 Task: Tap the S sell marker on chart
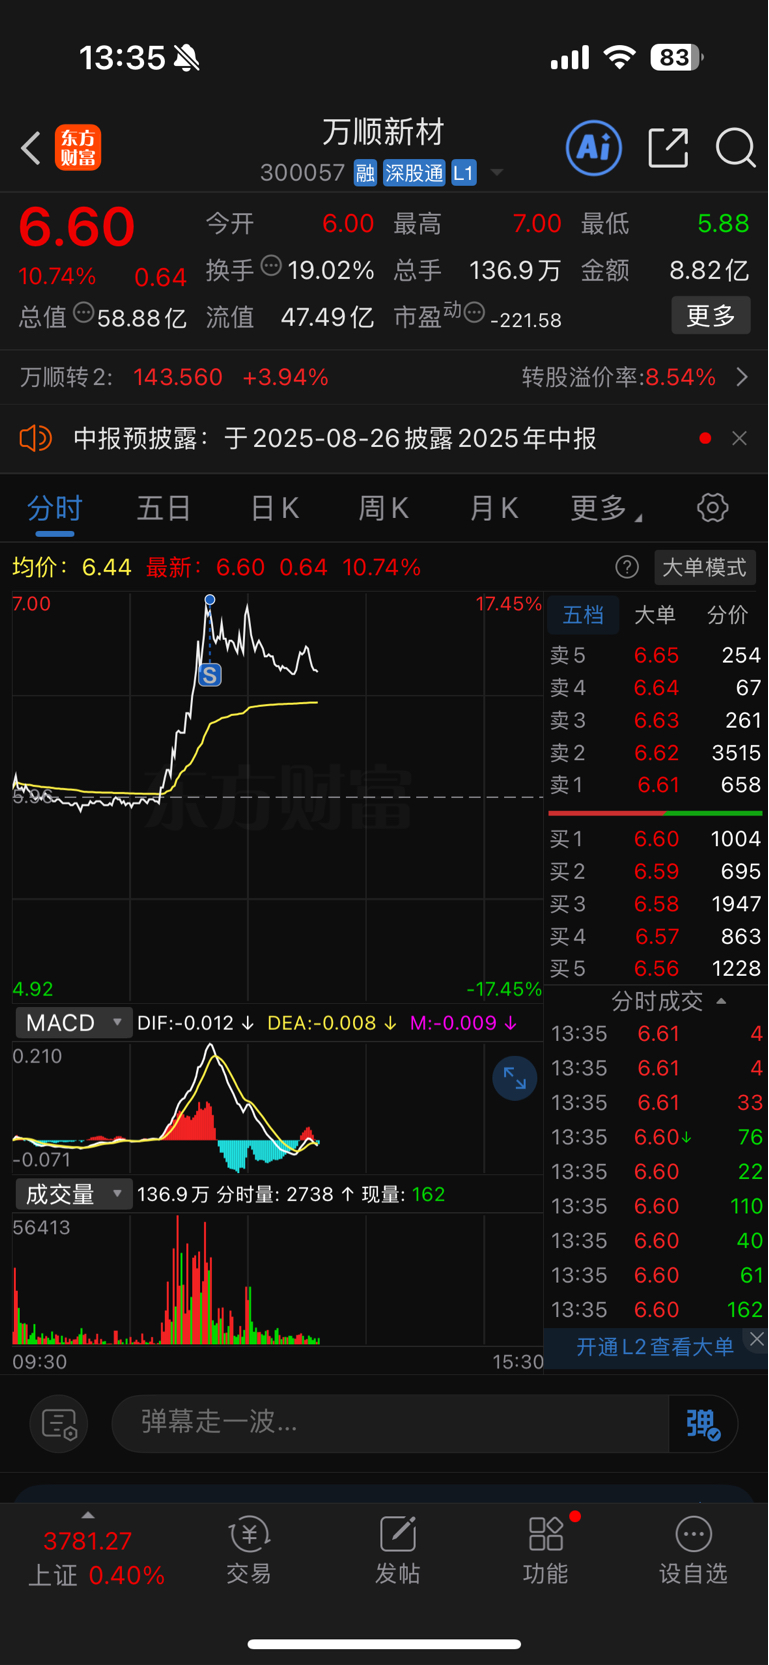pos(210,675)
